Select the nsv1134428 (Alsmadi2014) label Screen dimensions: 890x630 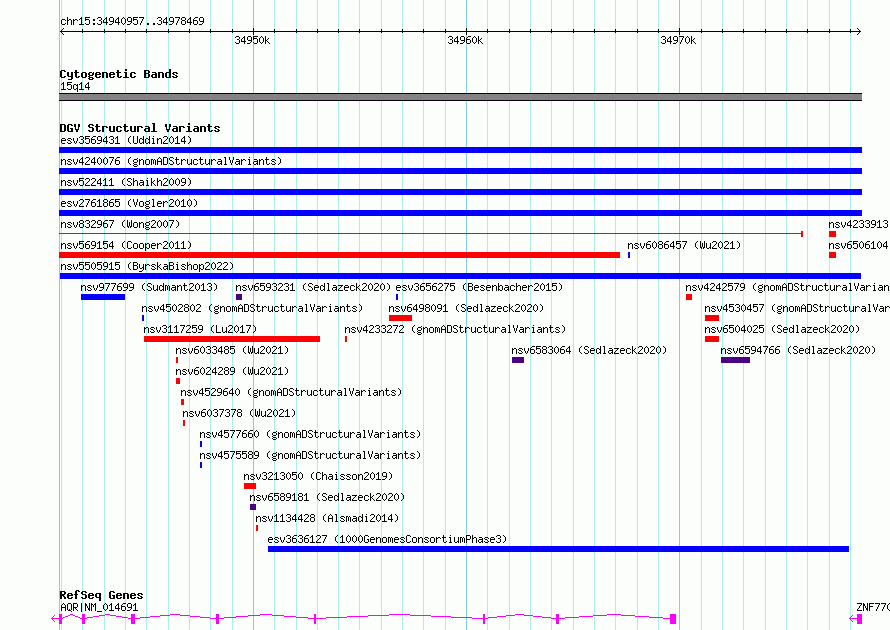click(327, 518)
